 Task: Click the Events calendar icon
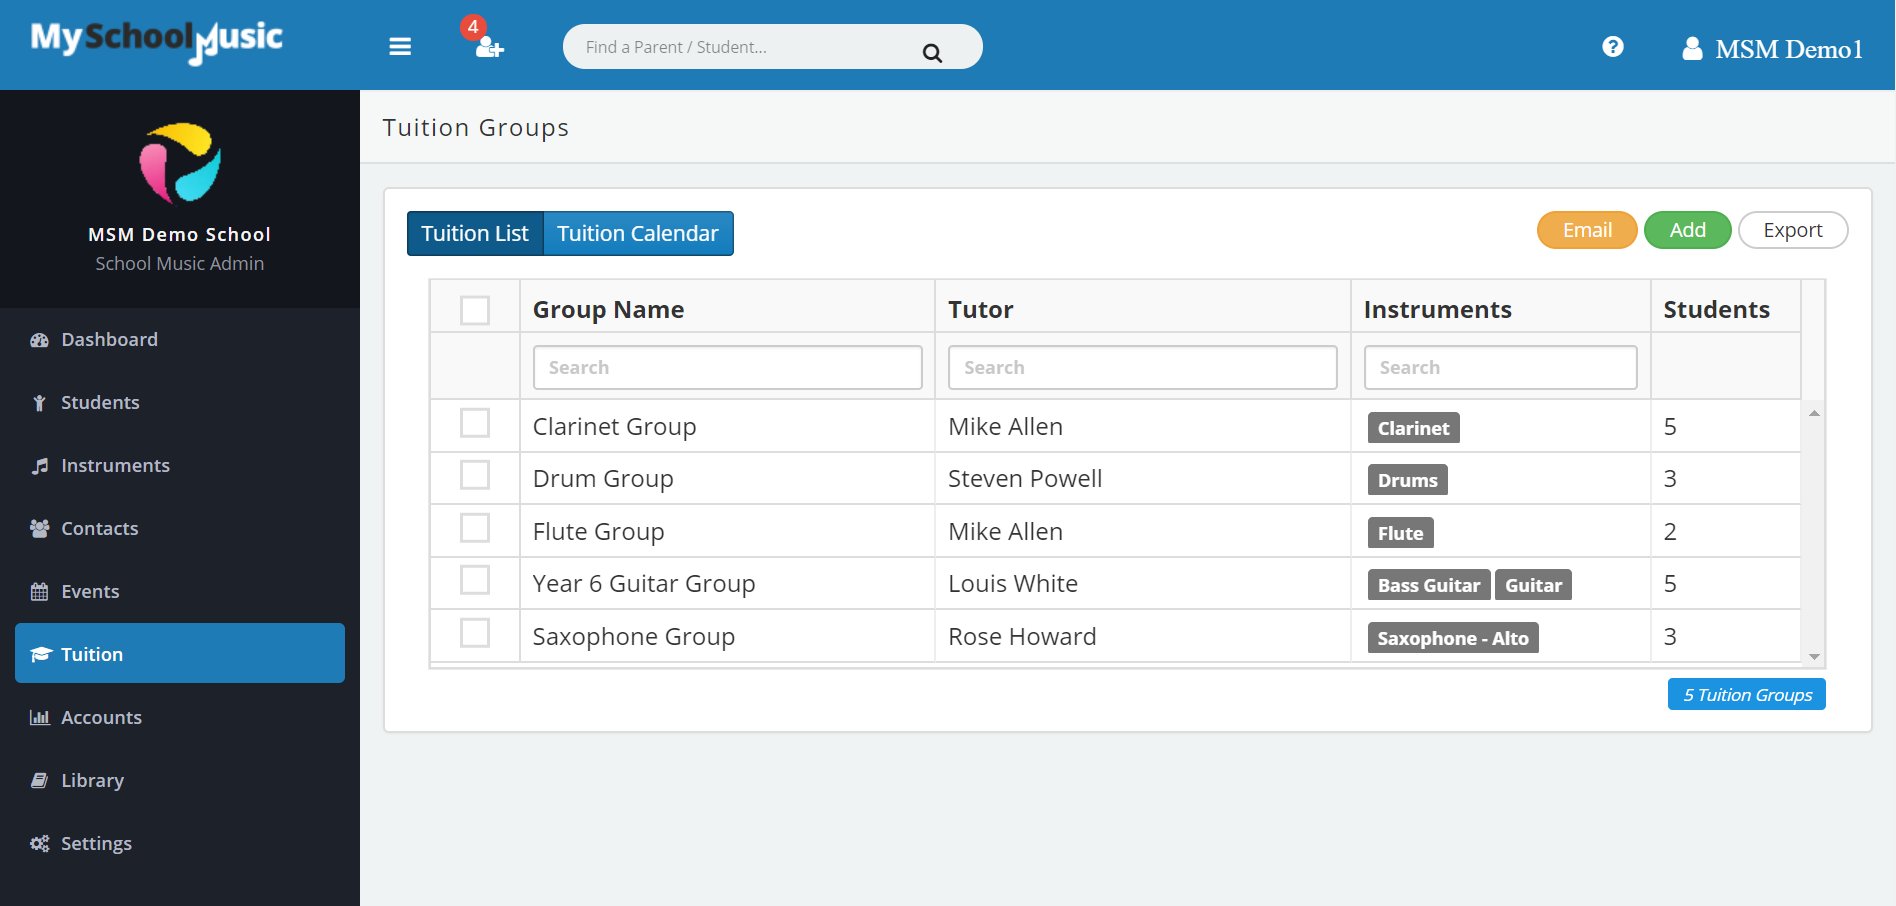tap(39, 591)
